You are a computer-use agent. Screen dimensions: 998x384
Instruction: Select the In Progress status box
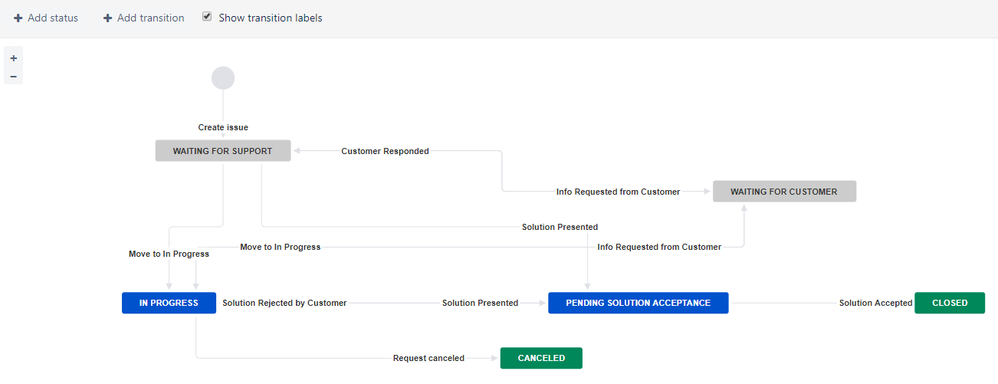tap(169, 303)
